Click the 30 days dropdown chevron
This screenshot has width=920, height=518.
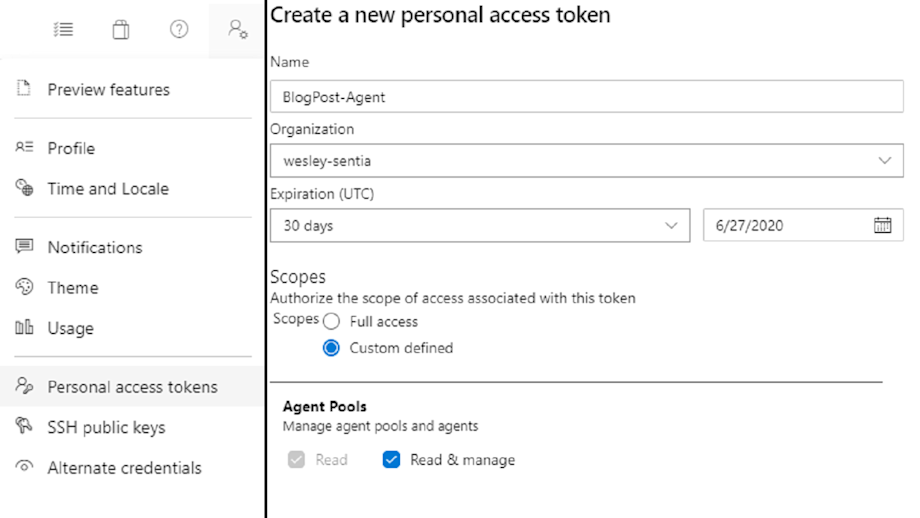coord(671,225)
